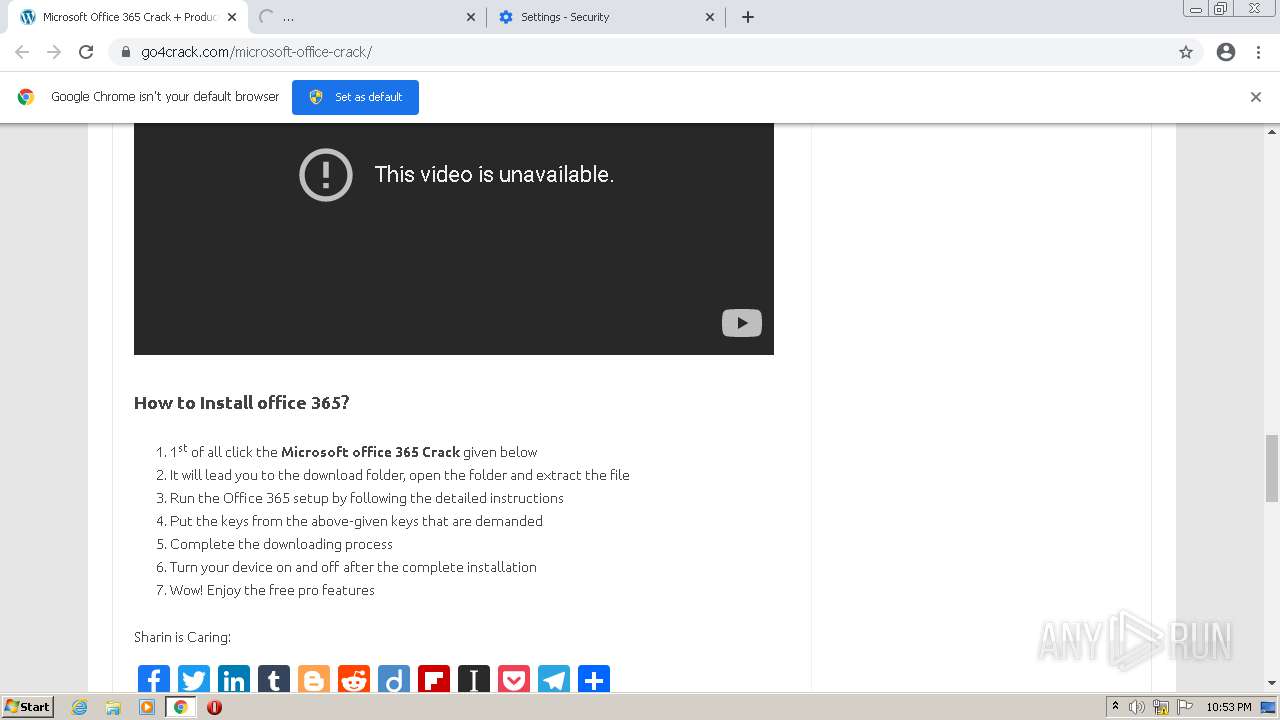The image size is (1280, 720).
Task: Close the Microsoft Office 365 Crack tab
Action: pos(232,17)
